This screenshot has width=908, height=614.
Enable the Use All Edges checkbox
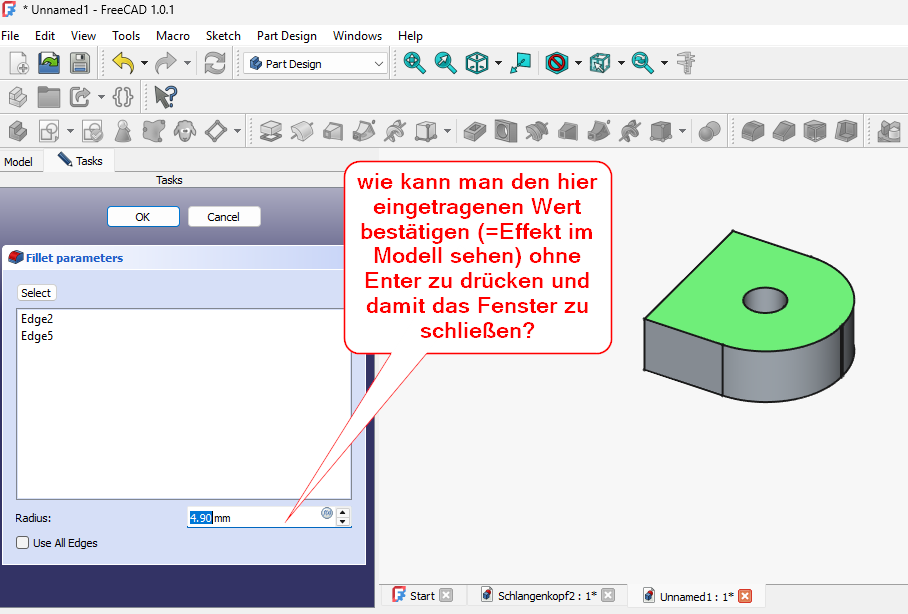point(23,543)
